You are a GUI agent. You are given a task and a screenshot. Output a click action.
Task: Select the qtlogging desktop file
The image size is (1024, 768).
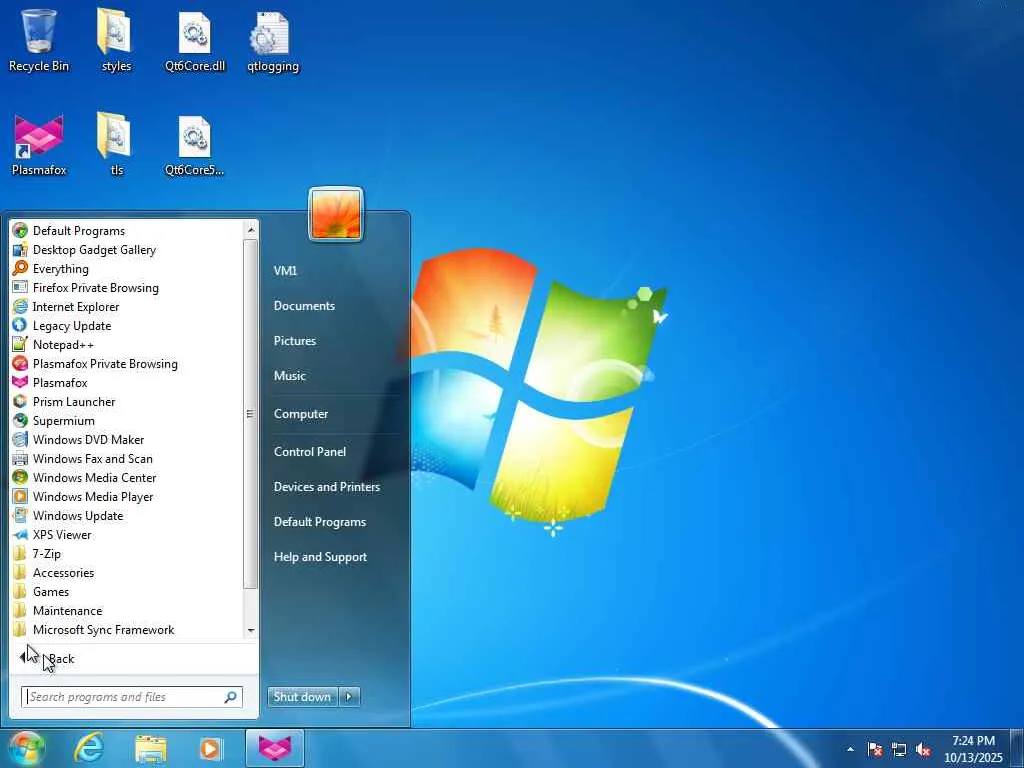coord(272,40)
